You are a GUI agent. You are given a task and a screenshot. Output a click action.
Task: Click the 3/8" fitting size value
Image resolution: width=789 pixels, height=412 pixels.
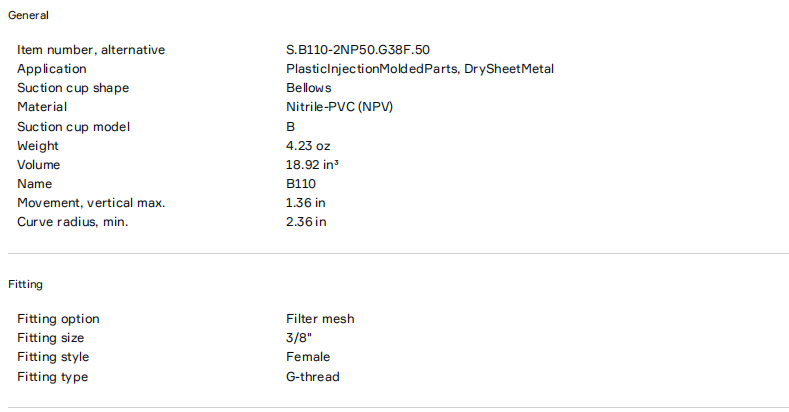pyautogui.click(x=297, y=338)
